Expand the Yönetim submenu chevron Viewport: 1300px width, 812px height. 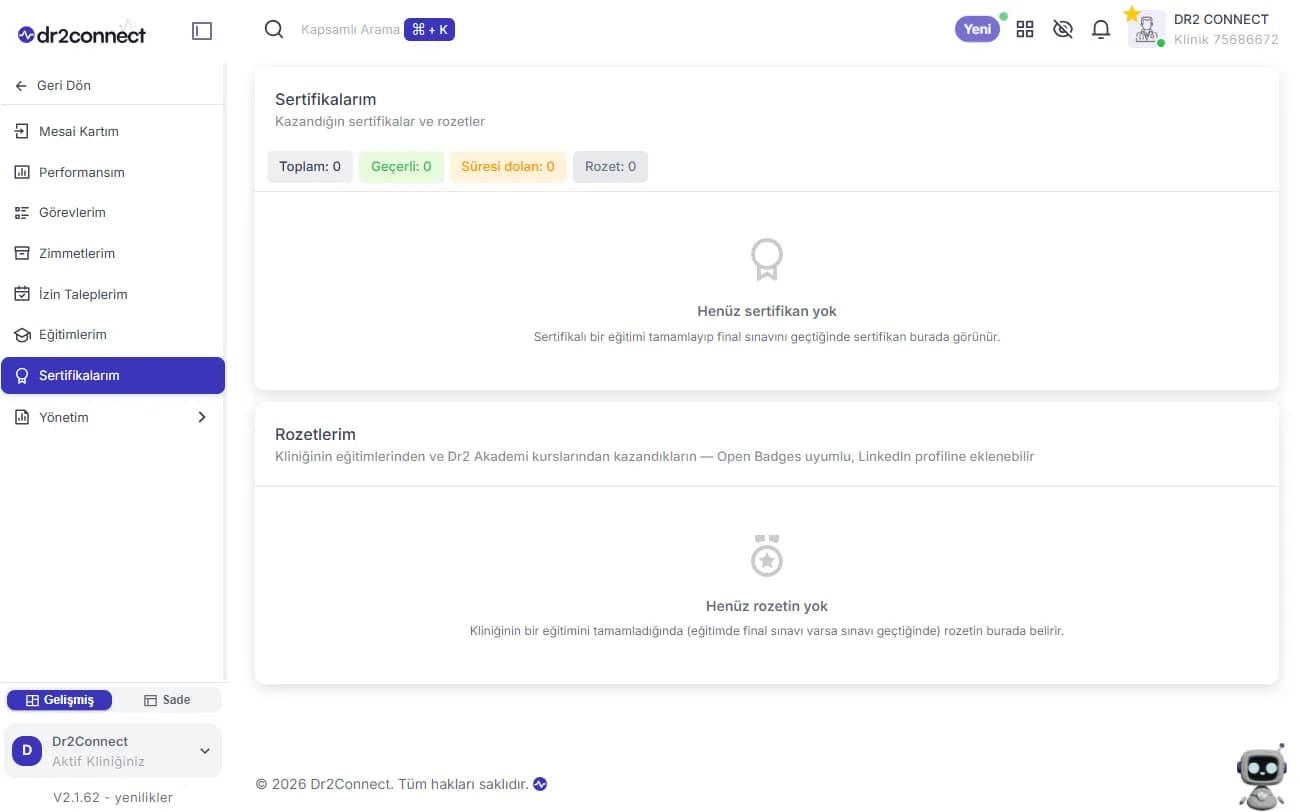click(x=202, y=417)
